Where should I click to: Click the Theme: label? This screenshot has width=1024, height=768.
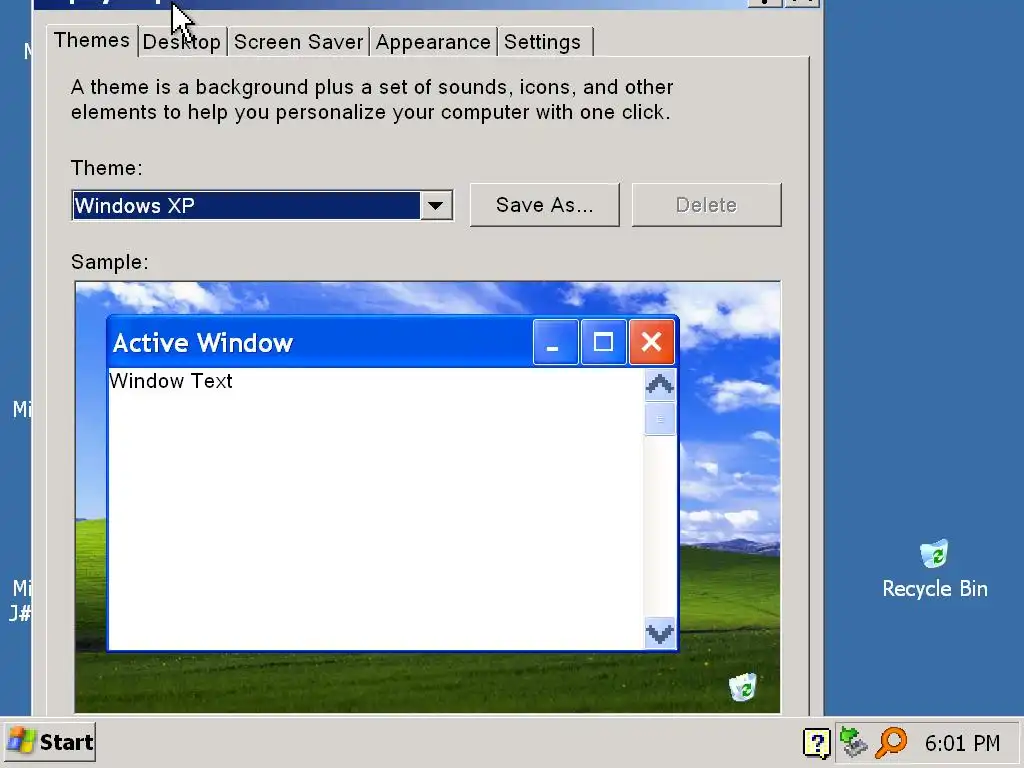pyautogui.click(x=106, y=168)
